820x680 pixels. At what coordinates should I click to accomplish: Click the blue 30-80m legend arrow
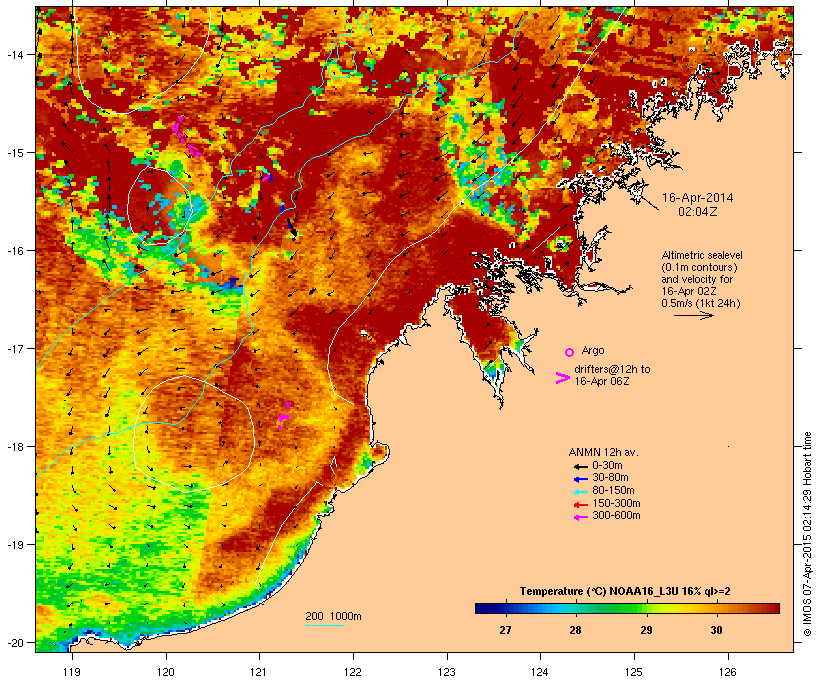(580, 479)
